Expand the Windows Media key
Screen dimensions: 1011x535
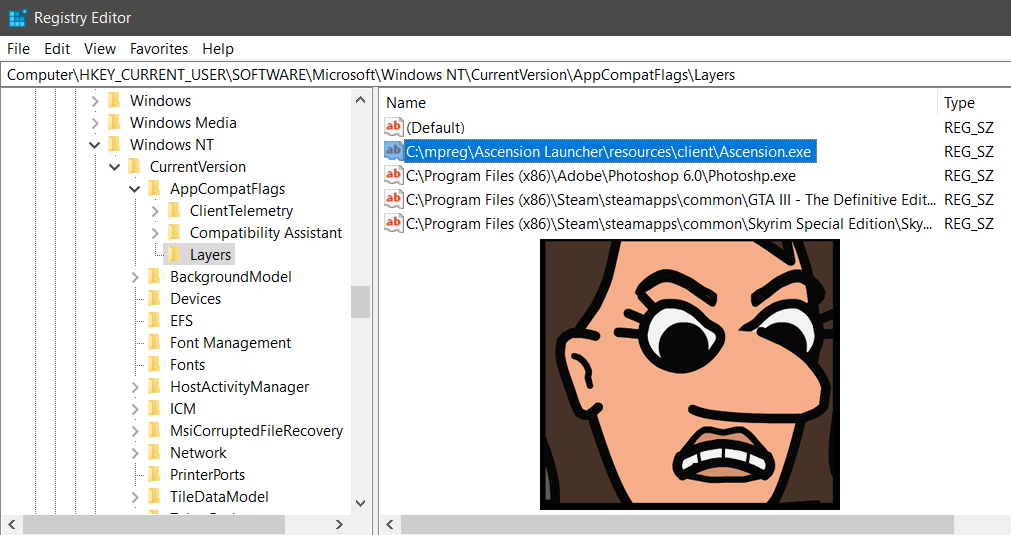pyautogui.click(x=95, y=123)
